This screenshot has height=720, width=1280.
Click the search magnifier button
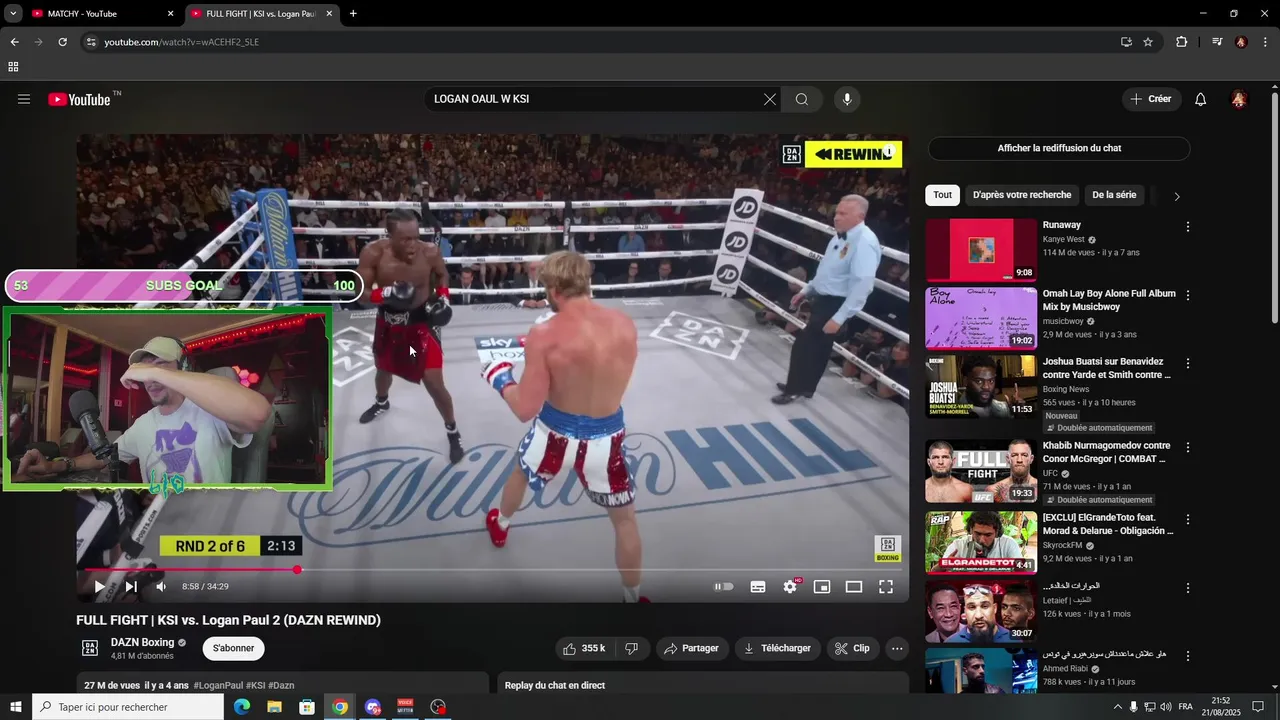802,99
